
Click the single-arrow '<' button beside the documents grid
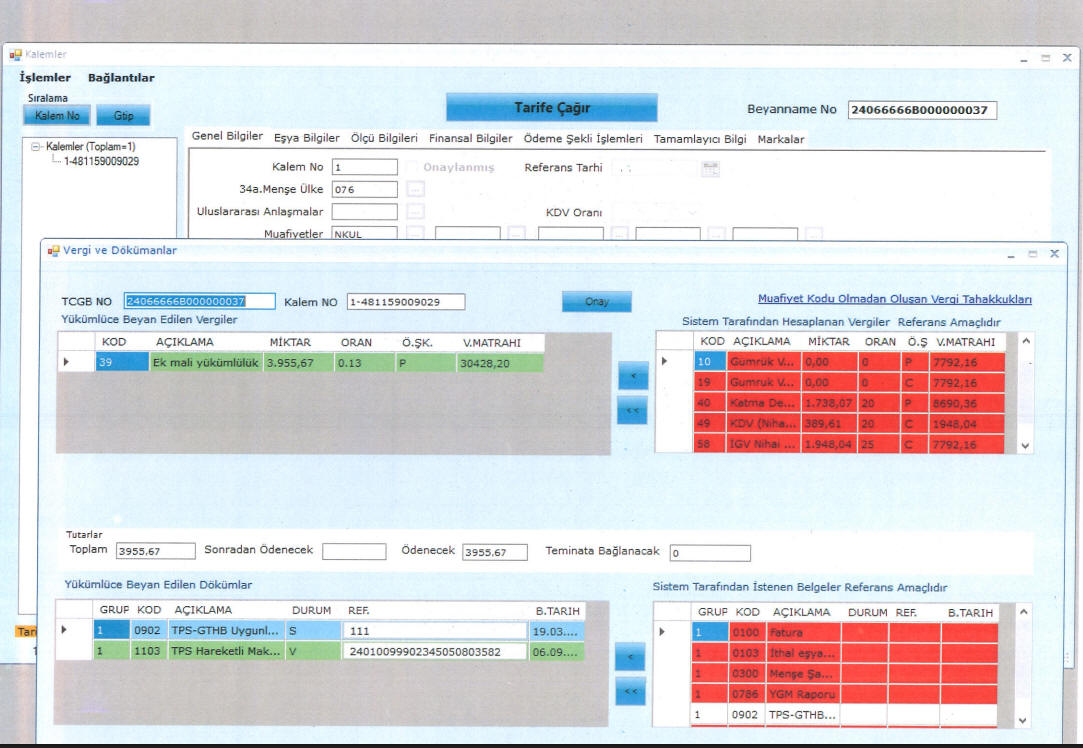pos(630,656)
